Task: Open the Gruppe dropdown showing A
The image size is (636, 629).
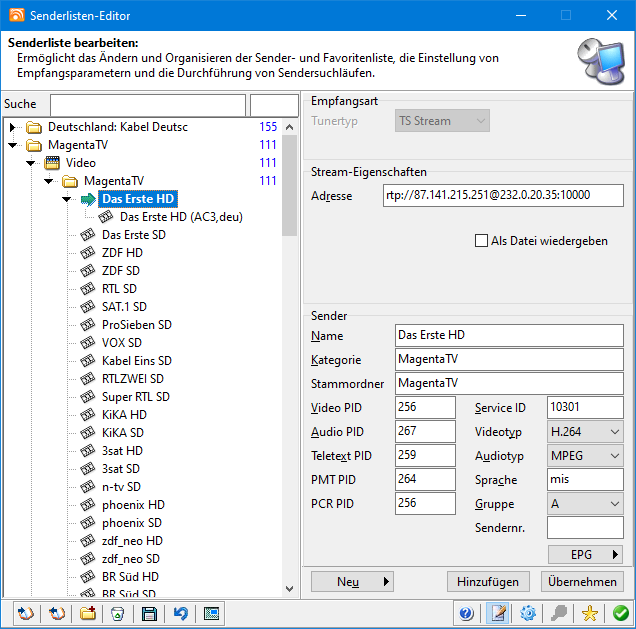Action: [x=585, y=504]
